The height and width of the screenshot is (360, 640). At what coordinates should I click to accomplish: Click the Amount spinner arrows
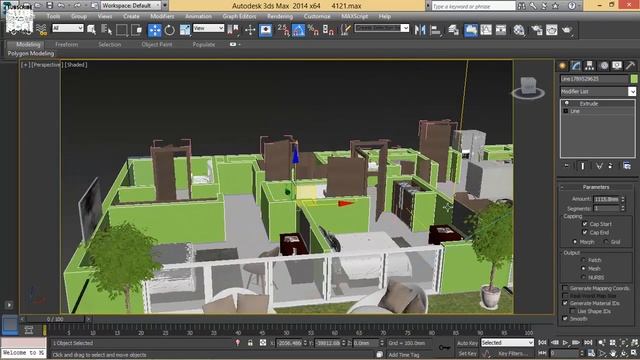pos(623,199)
